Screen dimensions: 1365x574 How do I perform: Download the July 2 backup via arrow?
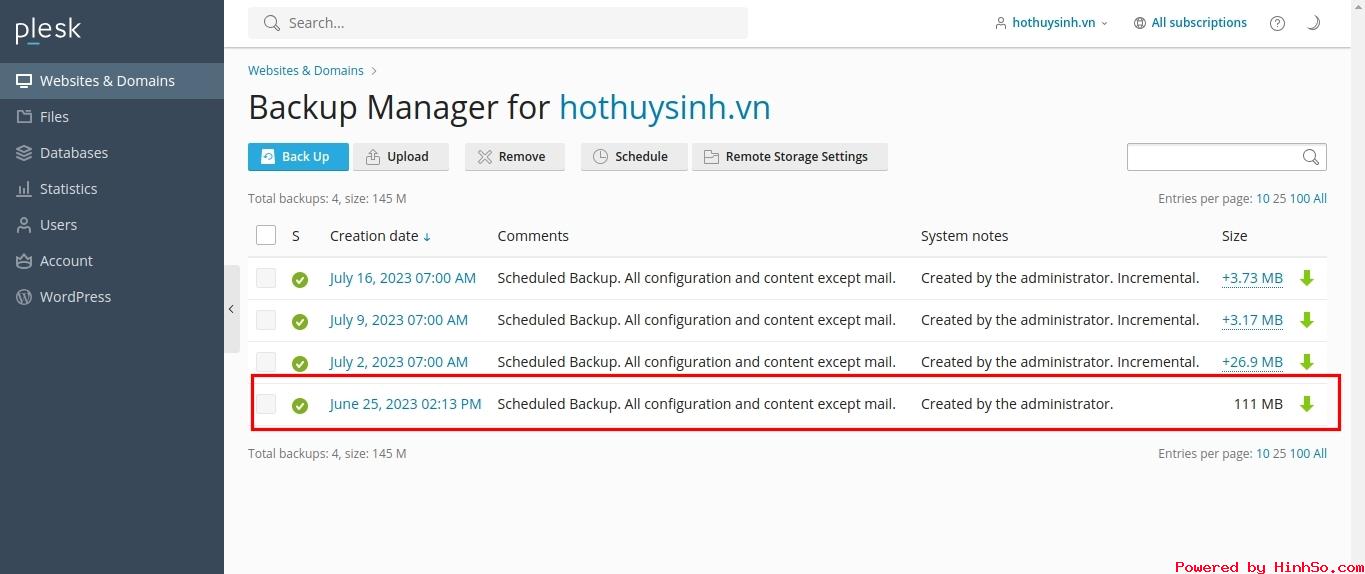point(1306,362)
